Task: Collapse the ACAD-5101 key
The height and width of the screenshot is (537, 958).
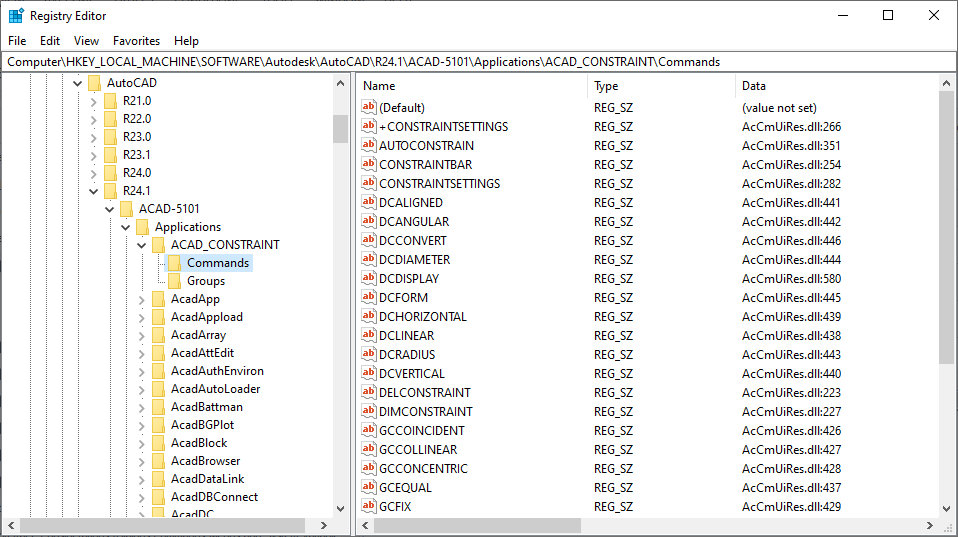Action: pyautogui.click(x=109, y=210)
